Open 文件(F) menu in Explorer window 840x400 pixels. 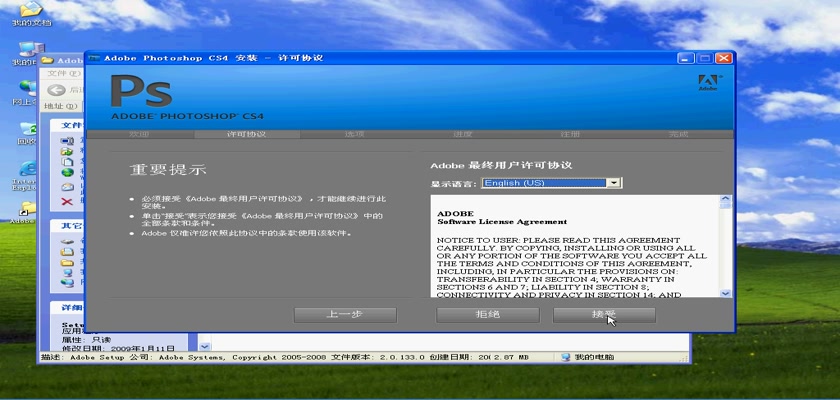tap(63, 73)
